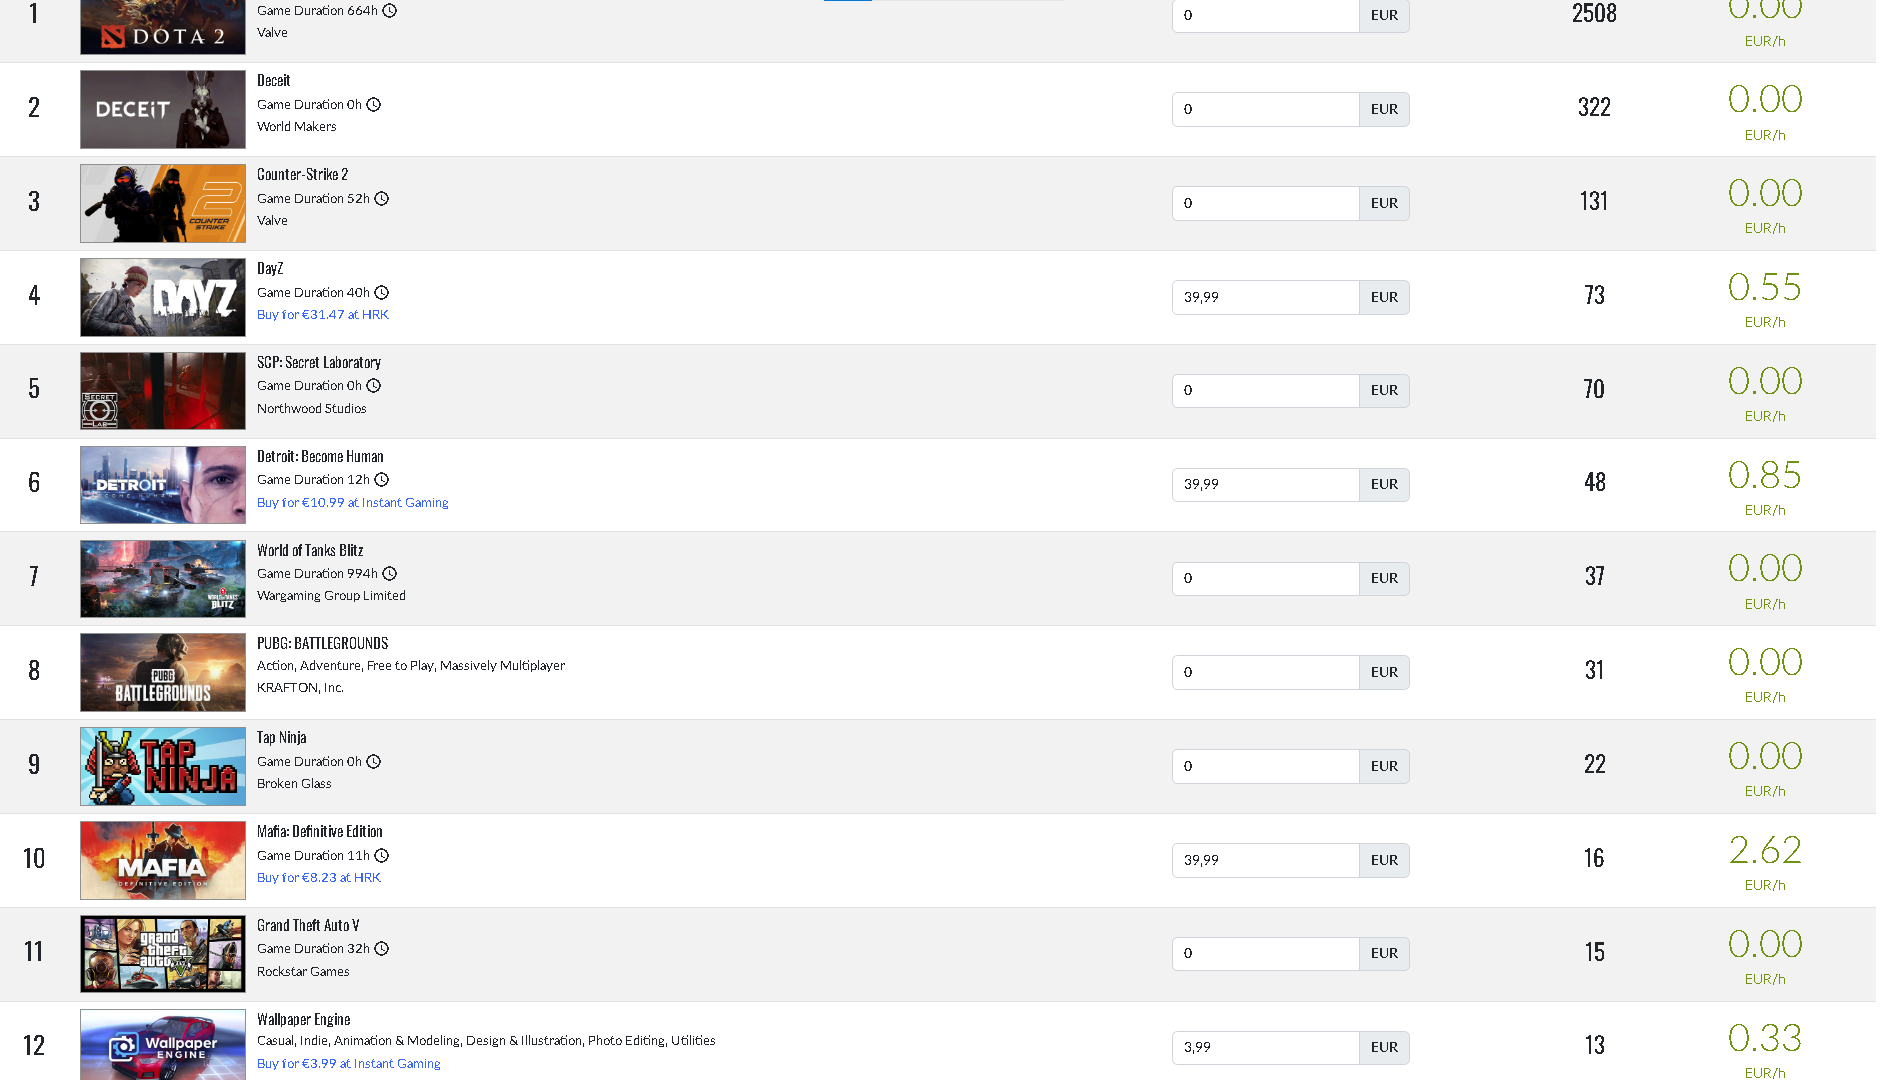
Task: Follow Wallpaper Engine Buy for €3.99 link
Action: coord(349,1064)
